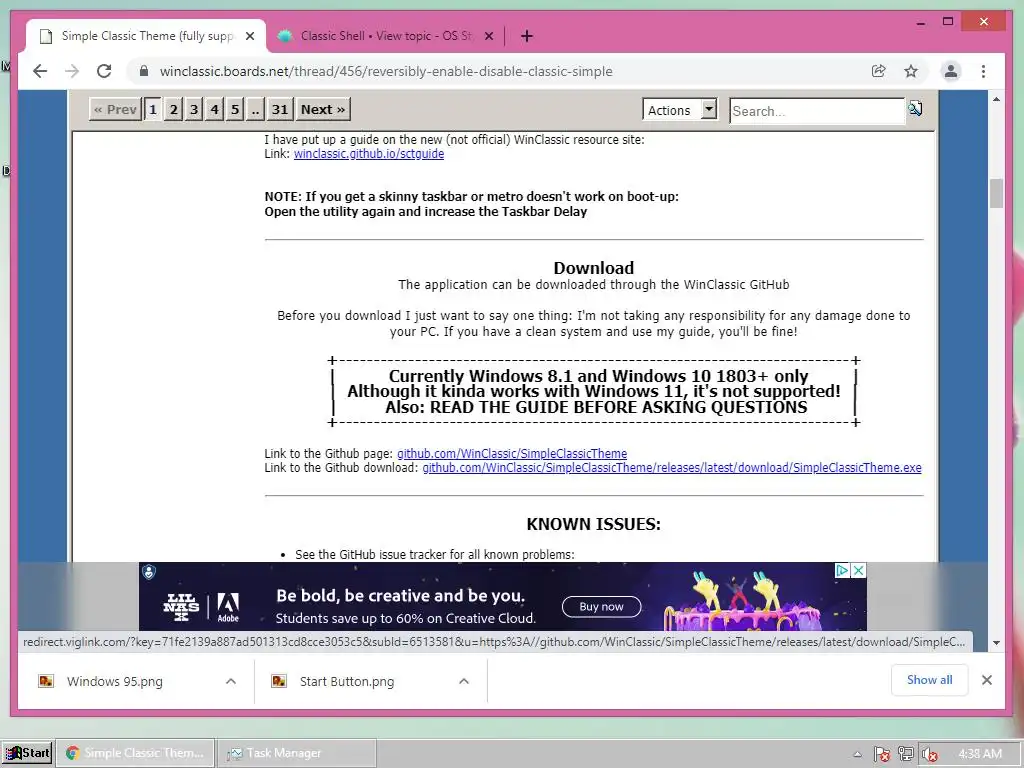Open the 4:38 AM clock
The width and height of the screenshot is (1024, 768).
[x=980, y=754]
